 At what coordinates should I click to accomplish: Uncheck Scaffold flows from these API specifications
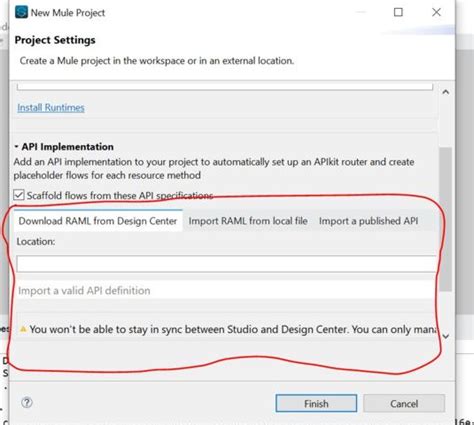pyautogui.click(x=19, y=195)
